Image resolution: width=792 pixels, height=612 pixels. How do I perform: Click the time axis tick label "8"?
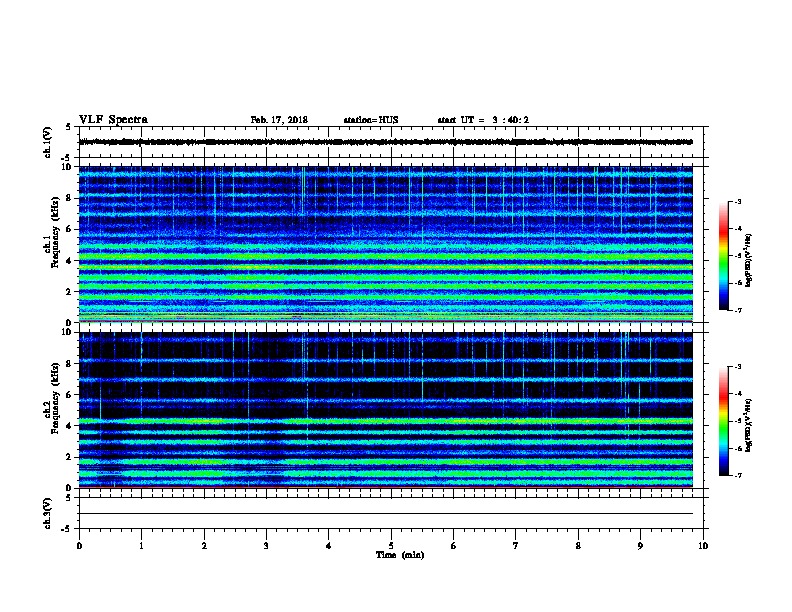pos(578,546)
